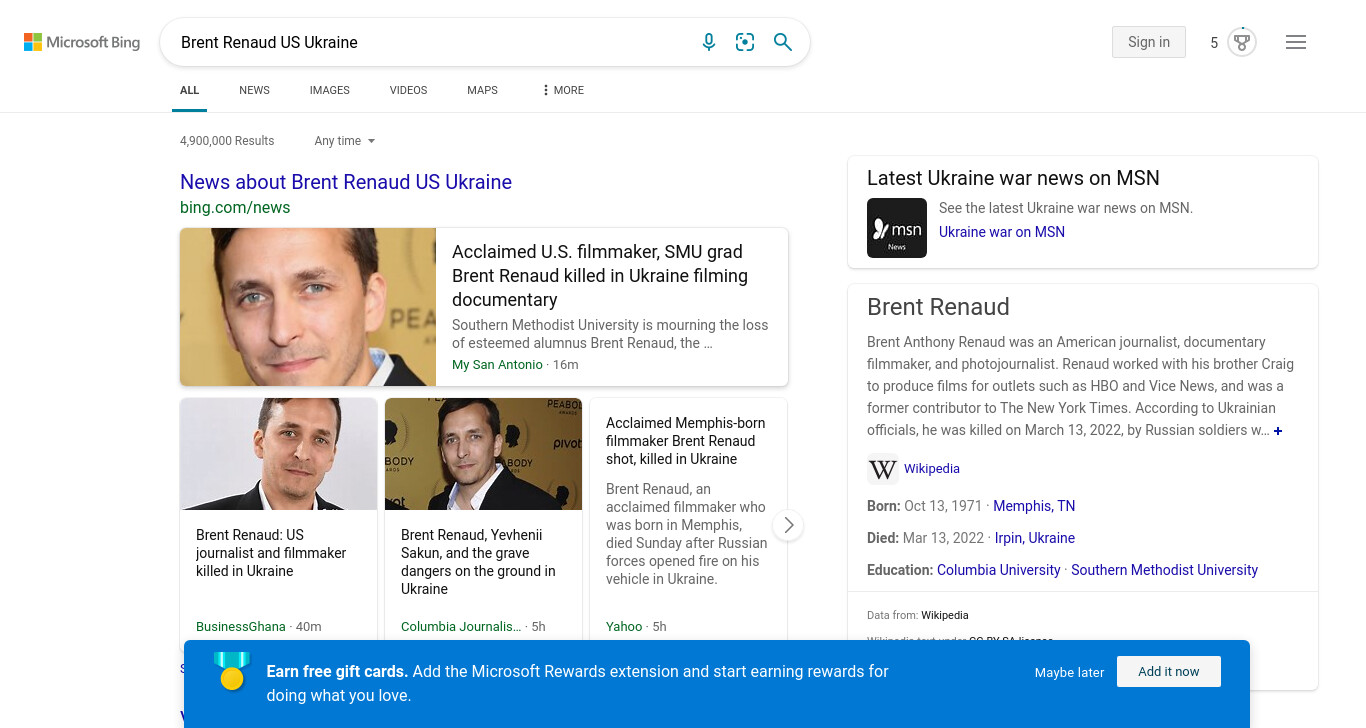Image resolution: width=1366 pixels, height=728 pixels.
Task: Click the MSN News logo icon
Action: [897, 228]
